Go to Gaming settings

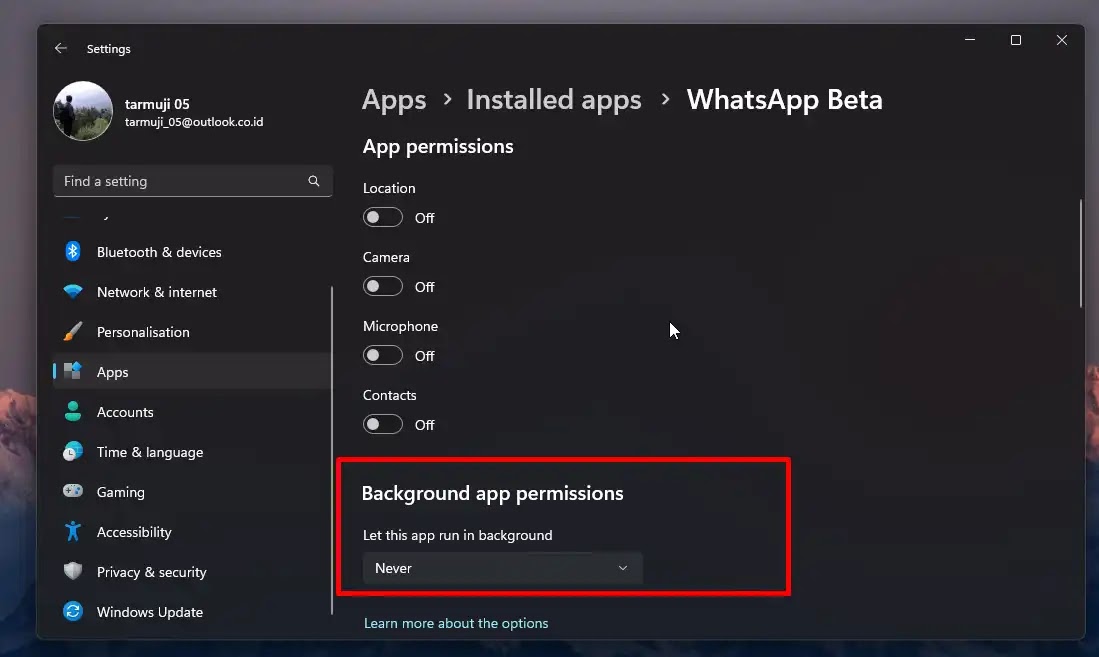coord(192,492)
